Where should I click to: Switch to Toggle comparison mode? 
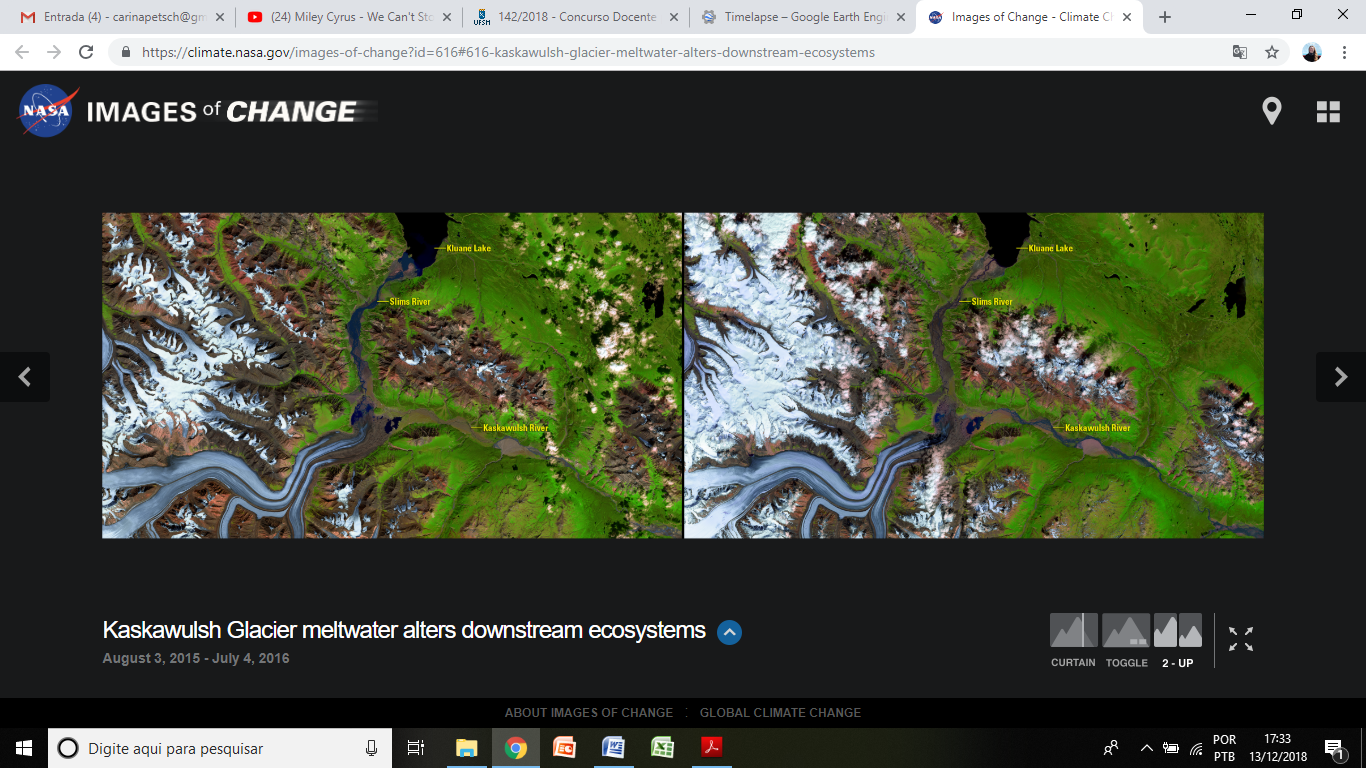click(1126, 631)
